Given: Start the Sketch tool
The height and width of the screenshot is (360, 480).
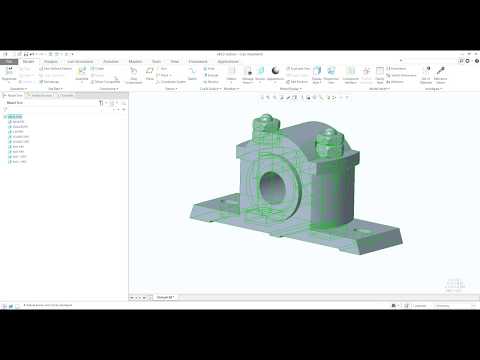Looking at the screenshot, I should (x=192, y=73).
